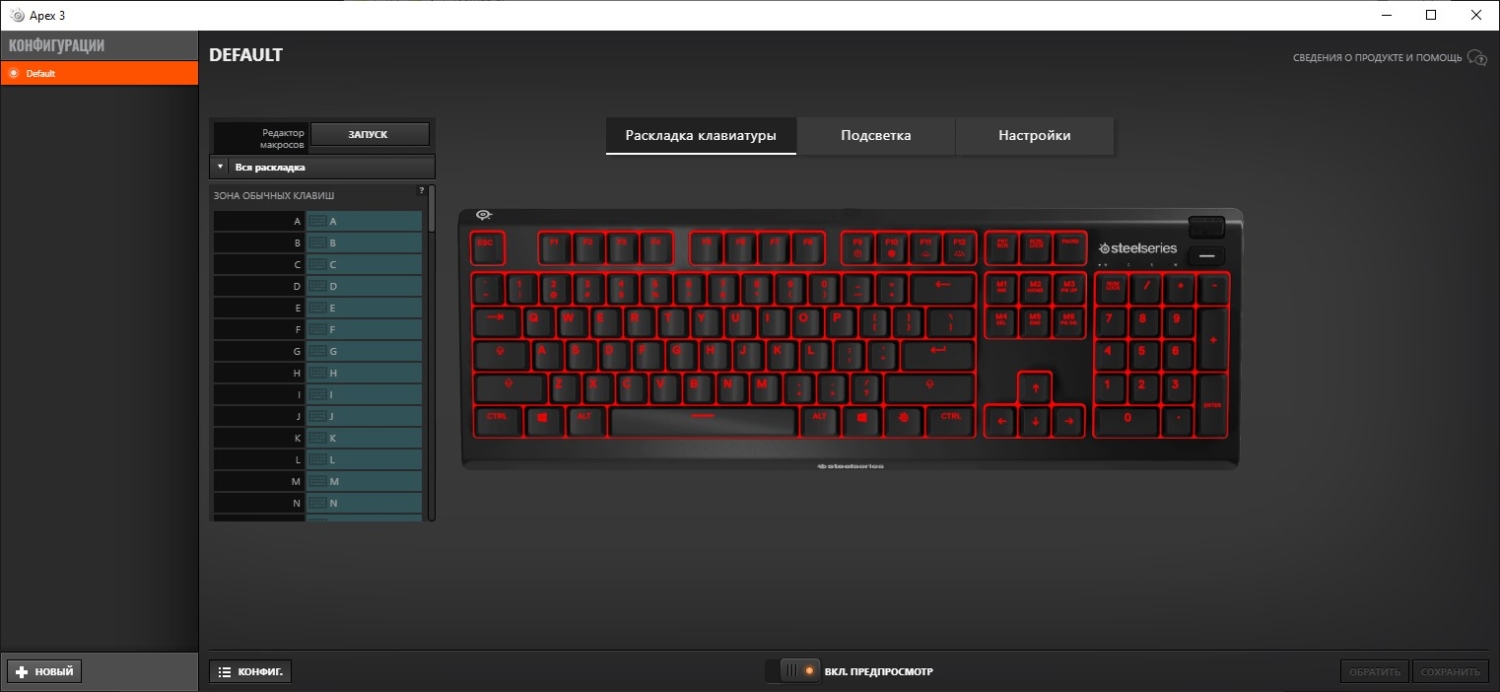The width and height of the screenshot is (1500, 692).
Task: Select the SteelSeries function key beside right CTRL
Action: 904,420
